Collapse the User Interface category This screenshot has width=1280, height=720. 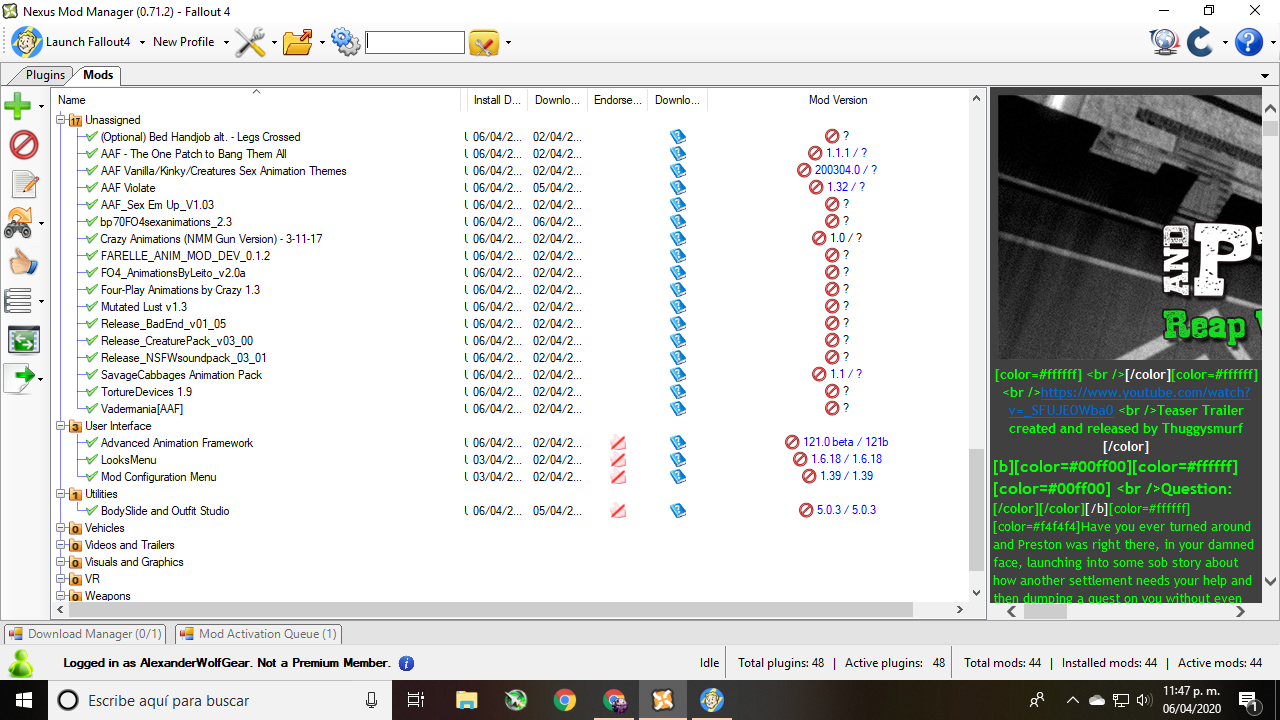tap(61, 426)
